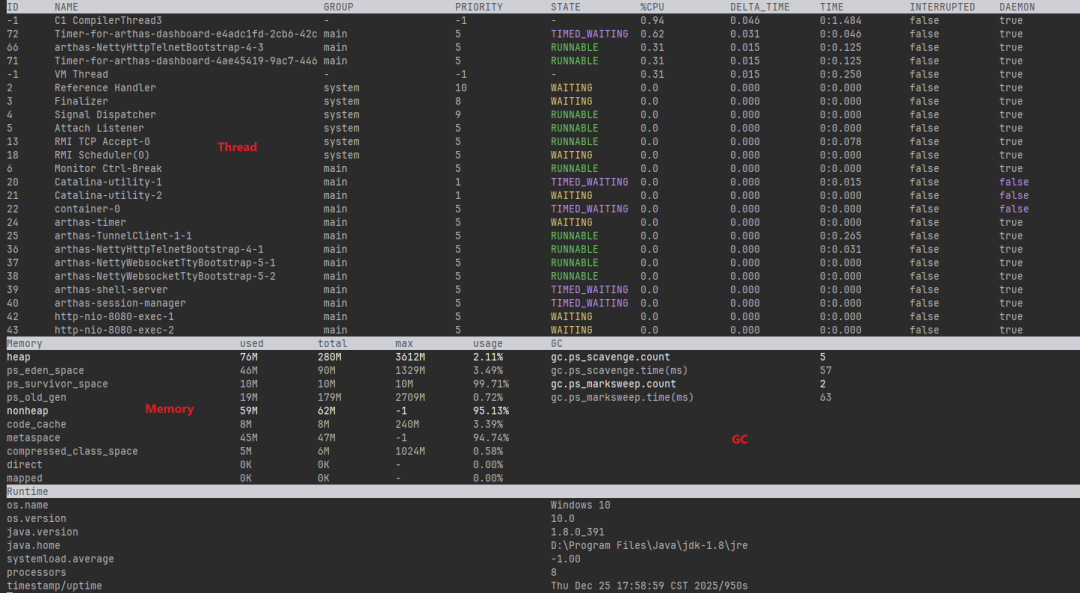Select RMI TCP Accept-0 thread
The height and width of the screenshot is (593, 1080).
(102, 141)
